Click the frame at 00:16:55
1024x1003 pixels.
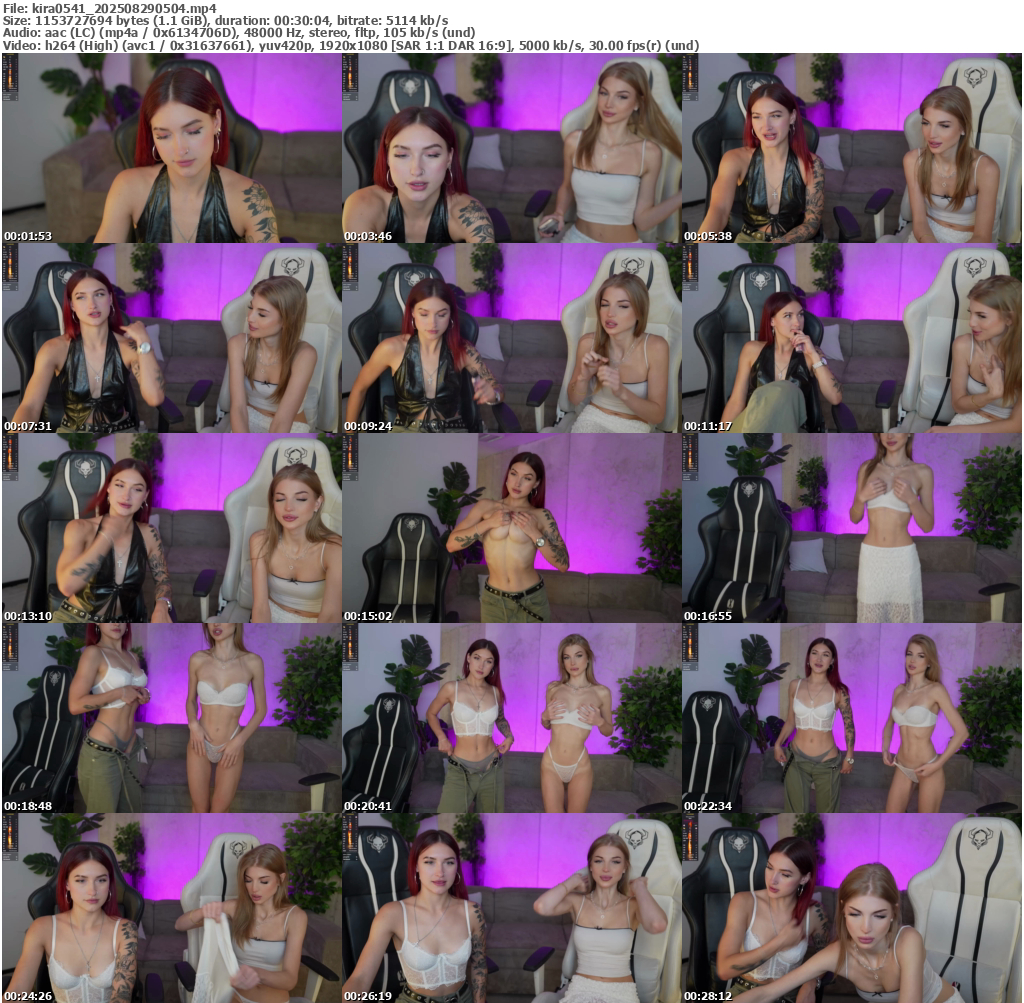coord(852,528)
